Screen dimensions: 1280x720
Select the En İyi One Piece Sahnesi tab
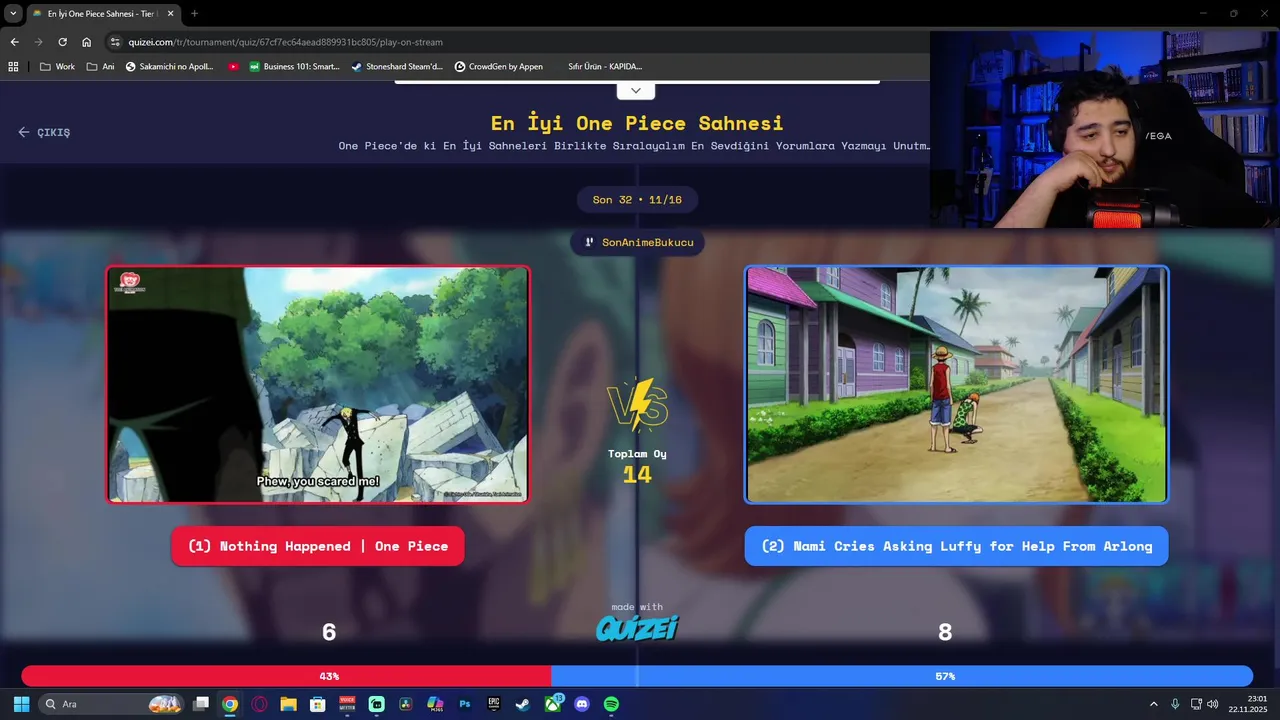tap(103, 13)
